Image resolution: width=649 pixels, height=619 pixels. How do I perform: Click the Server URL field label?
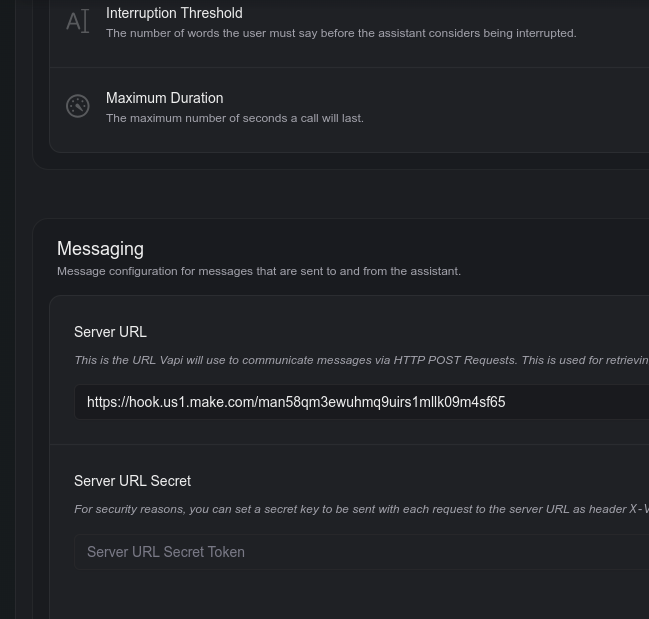coord(110,332)
